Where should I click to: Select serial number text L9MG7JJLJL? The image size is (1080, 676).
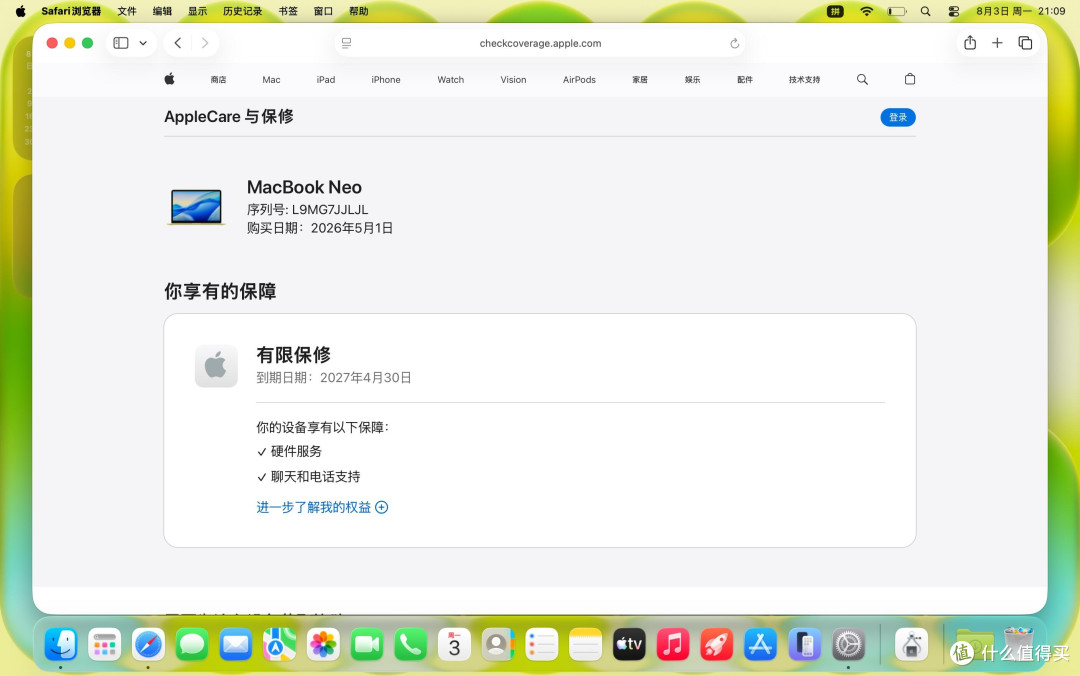pyautogui.click(x=330, y=209)
